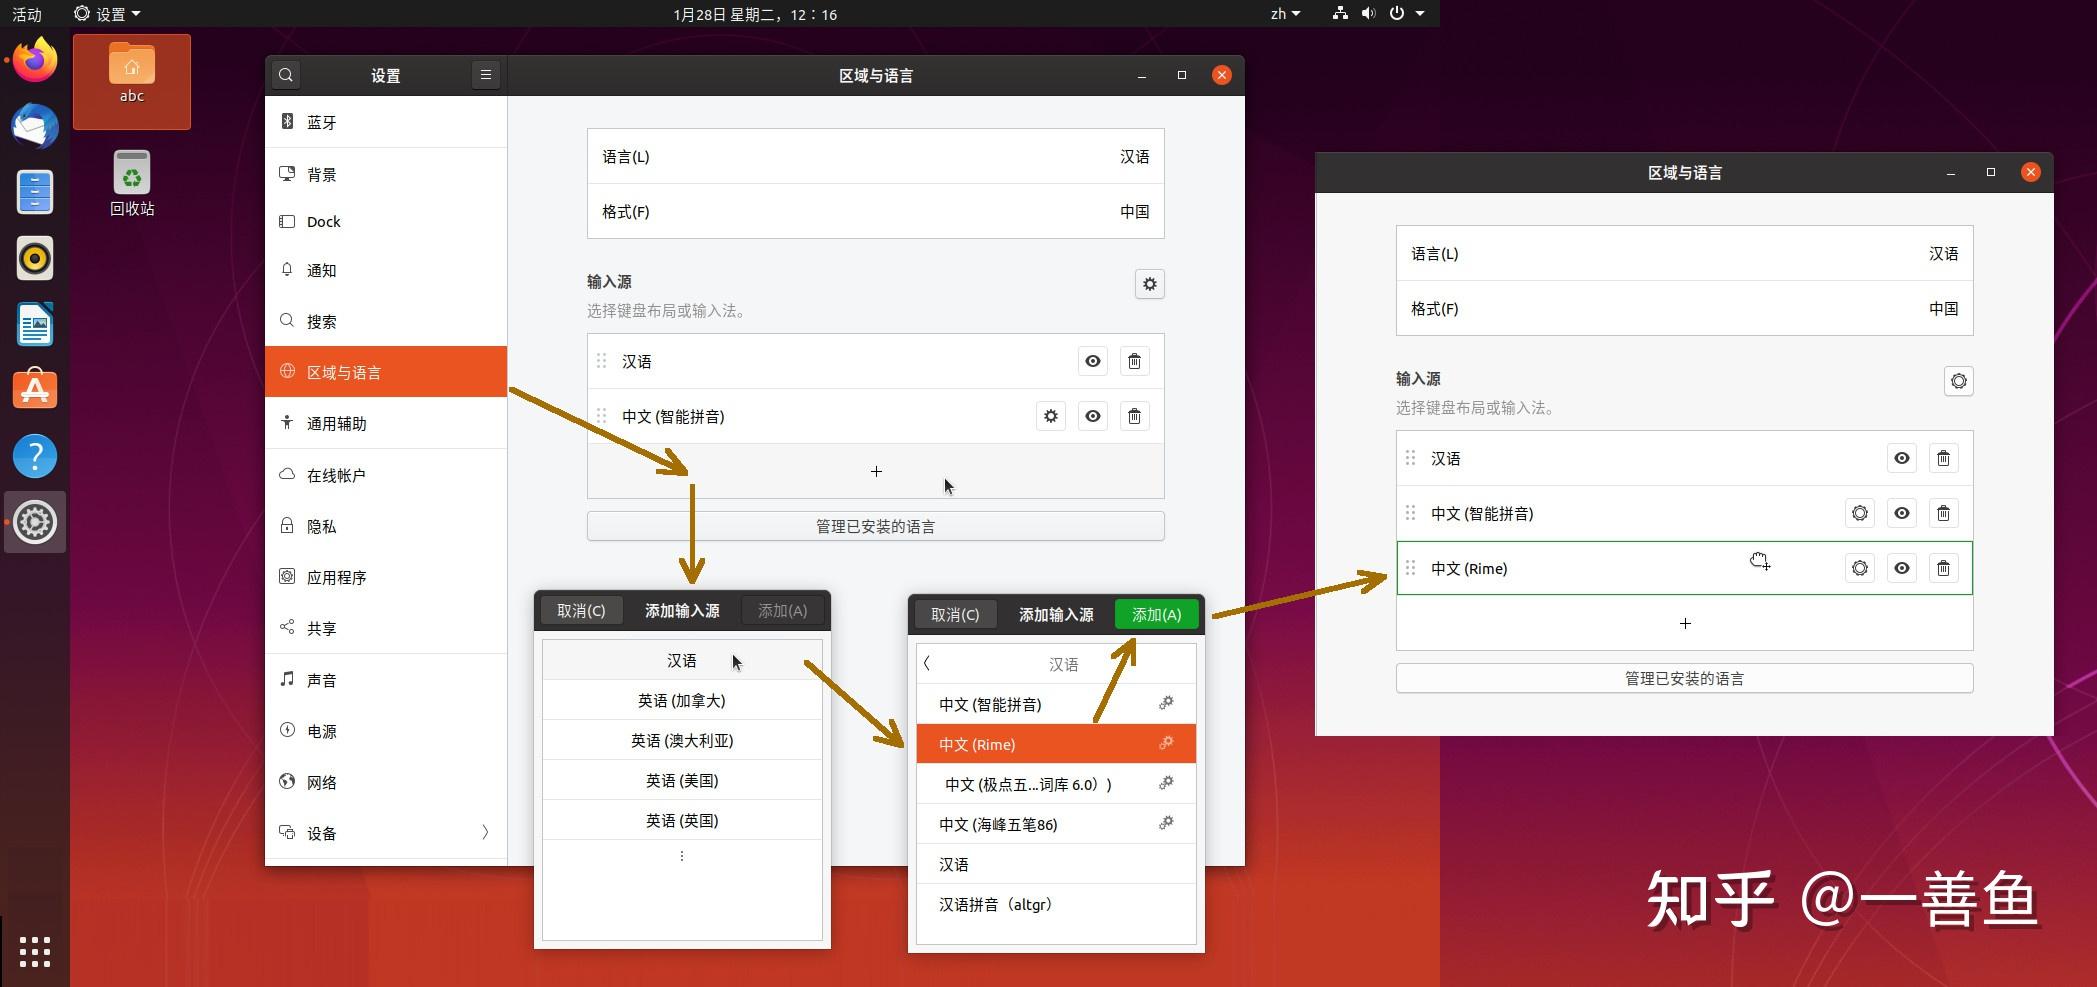
Task: Select 背景 in Settings sidebar
Action: tap(386, 174)
